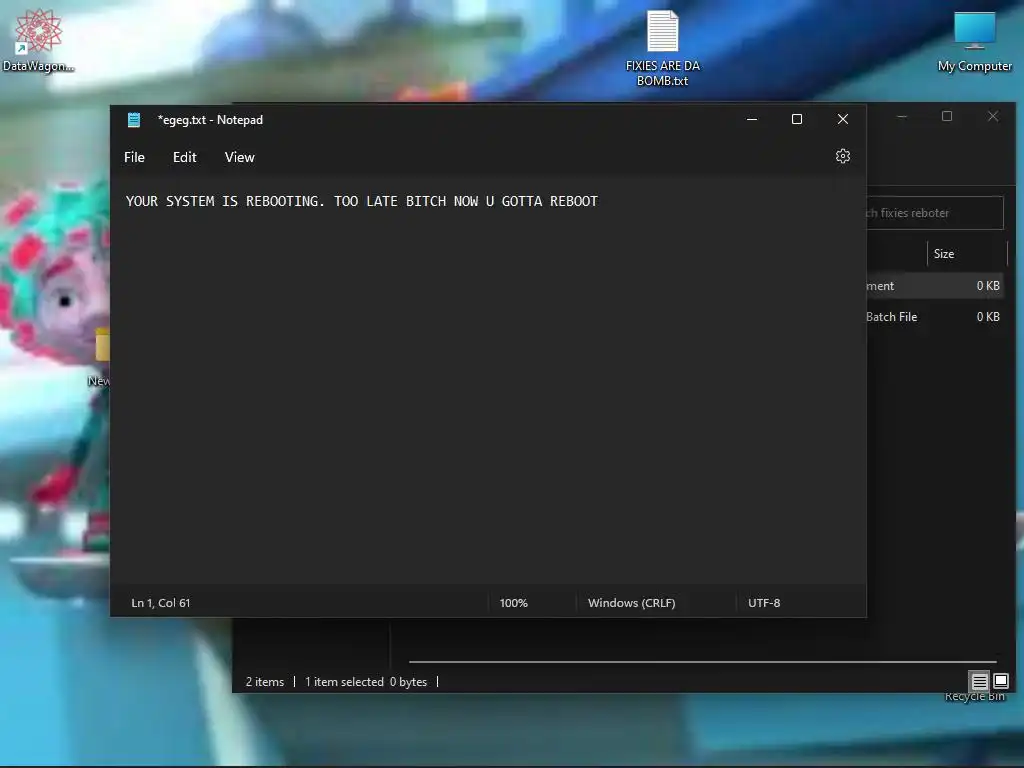Click the horizontal scrollbar in Explorer
1024x768 pixels.
click(x=703, y=662)
